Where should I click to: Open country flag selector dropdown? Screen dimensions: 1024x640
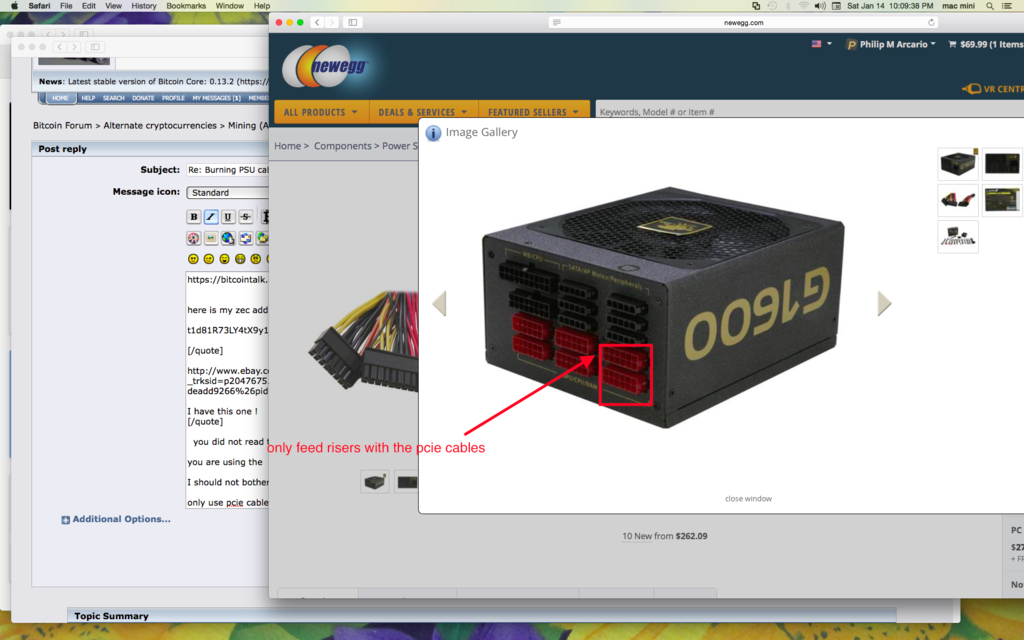pos(822,44)
